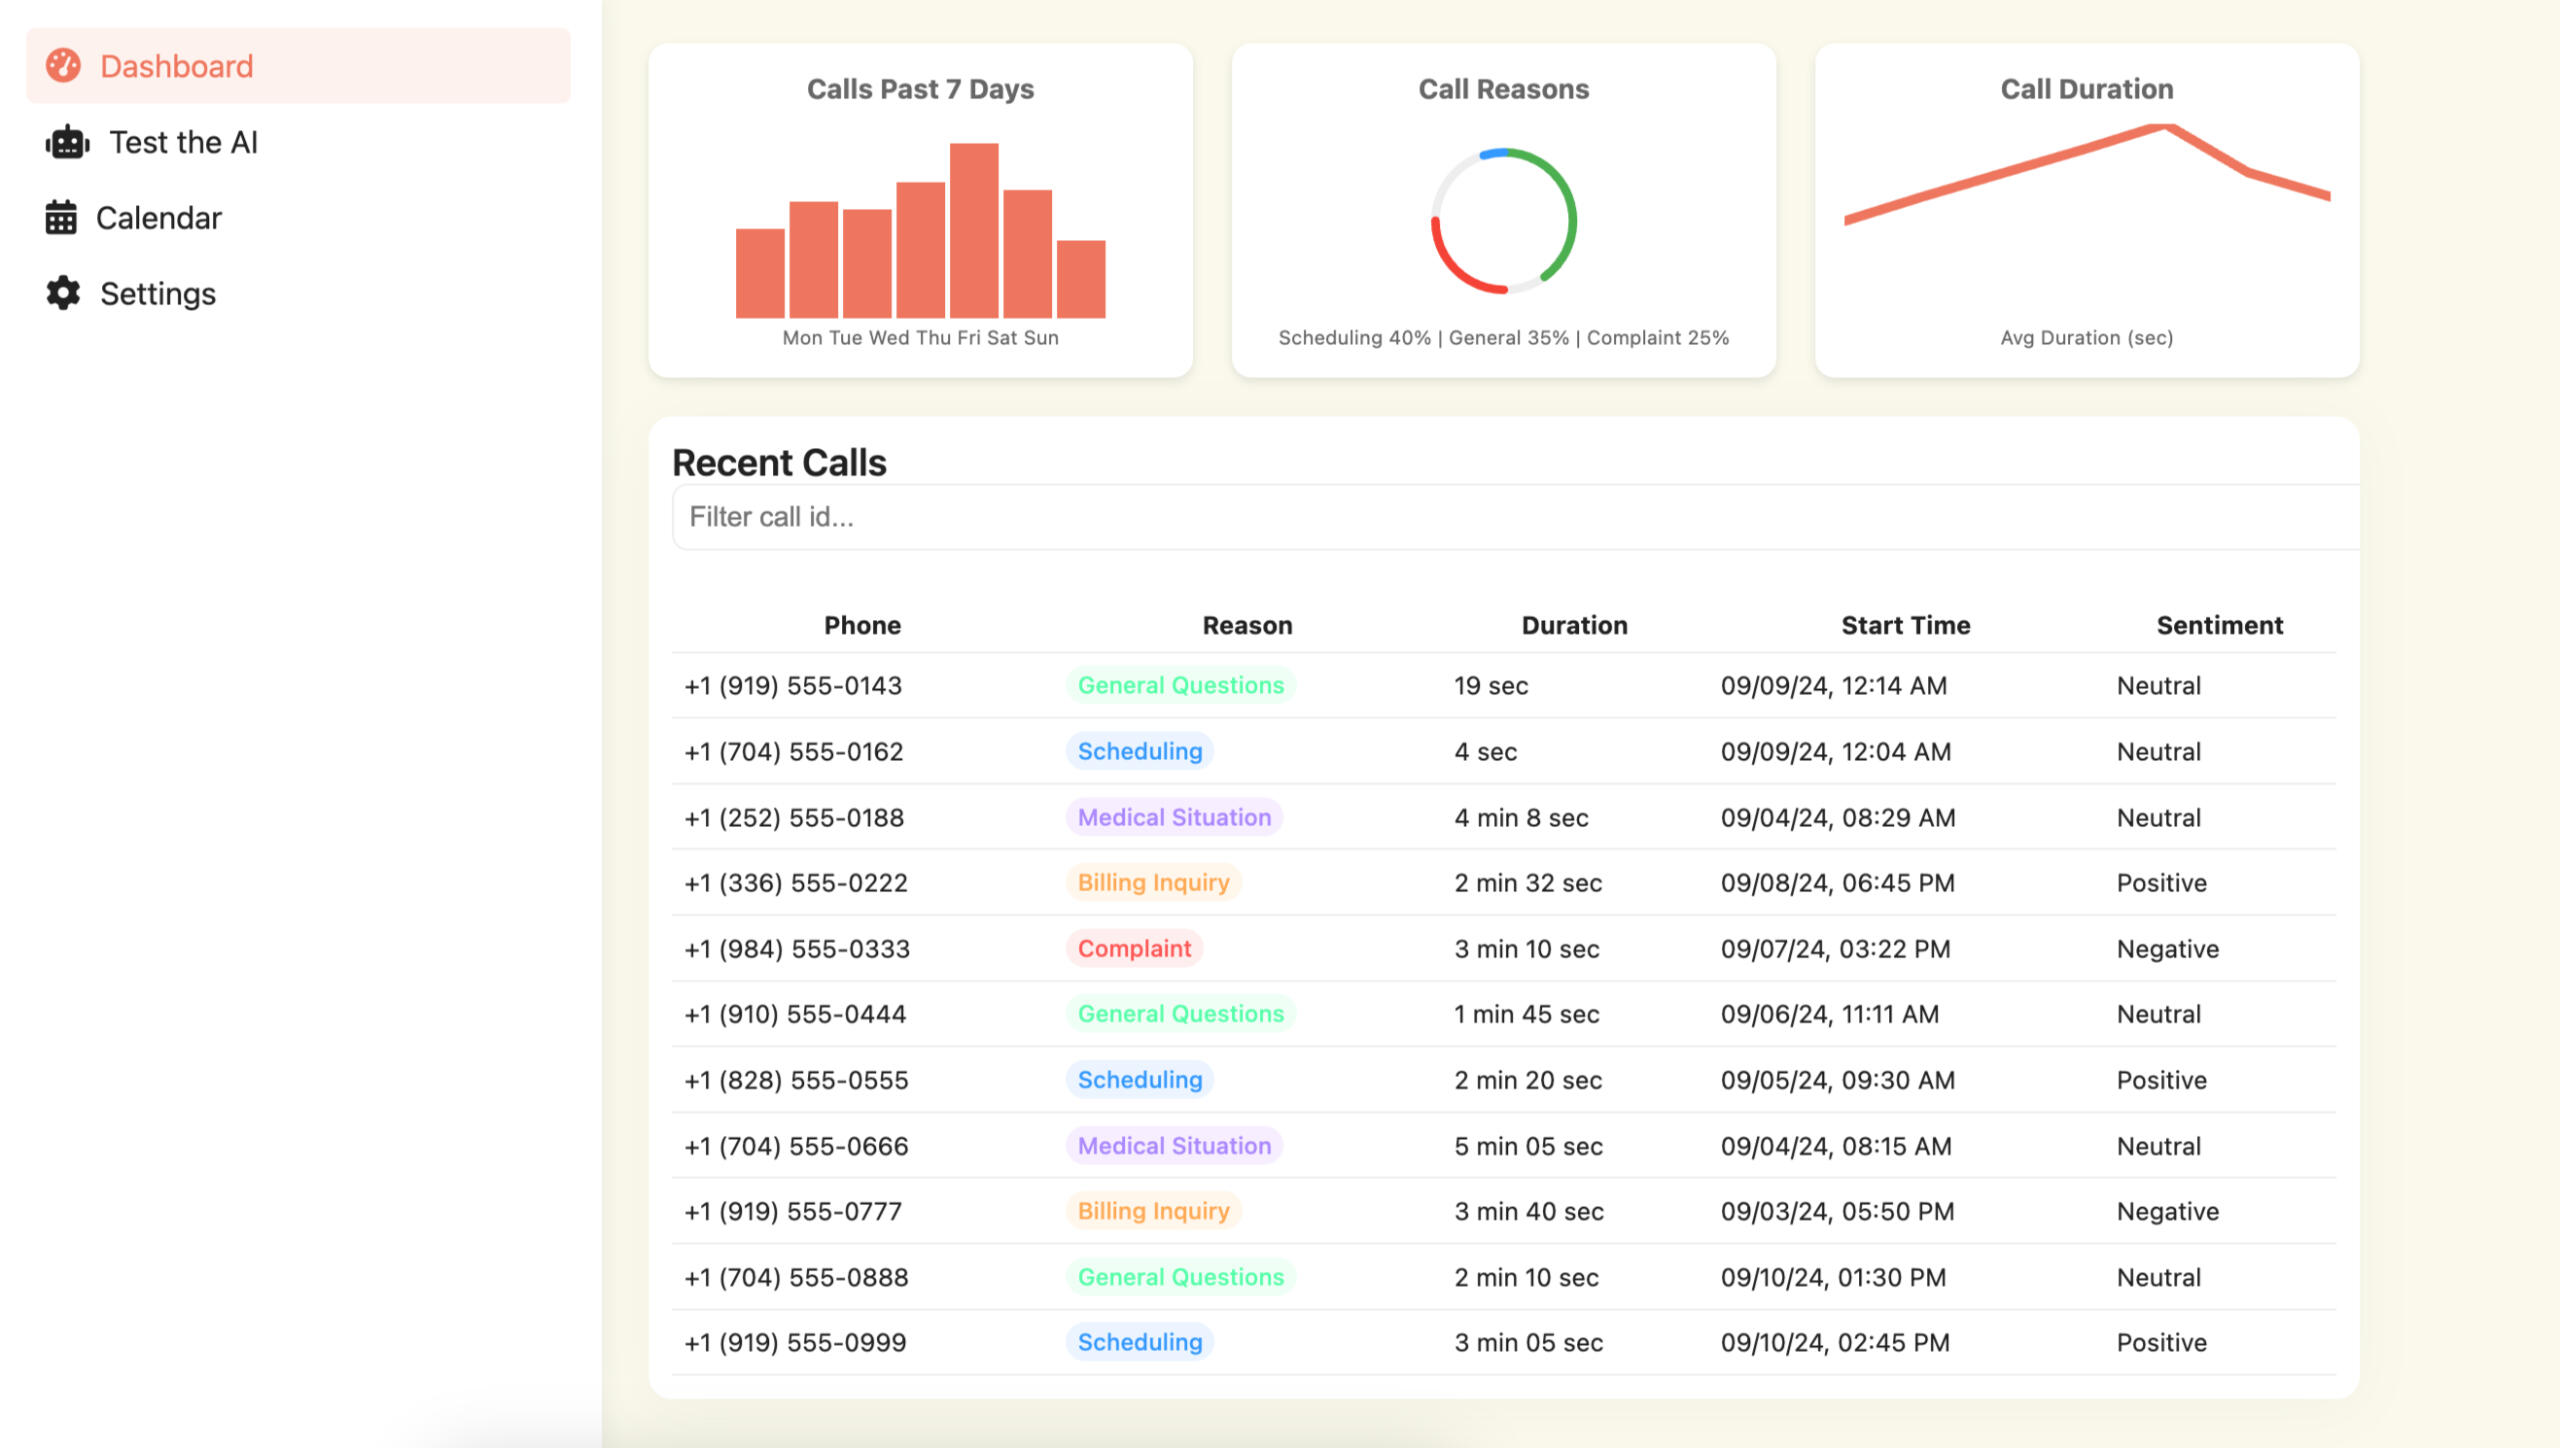The image size is (2560, 1448).
Task: Click the Start Time column header
Action: click(x=1905, y=625)
